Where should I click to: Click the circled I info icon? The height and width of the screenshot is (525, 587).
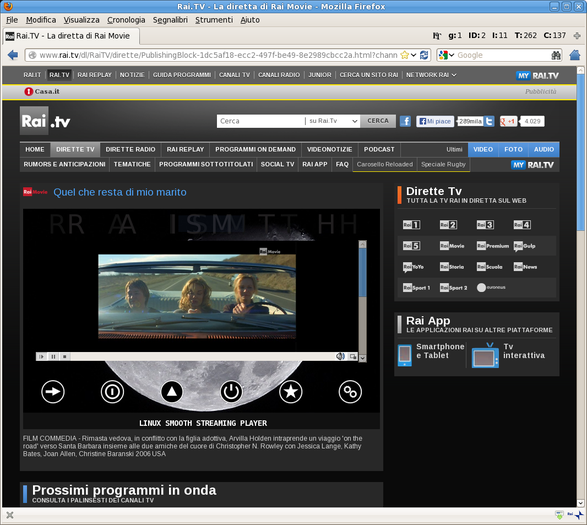tap(112, 392)
